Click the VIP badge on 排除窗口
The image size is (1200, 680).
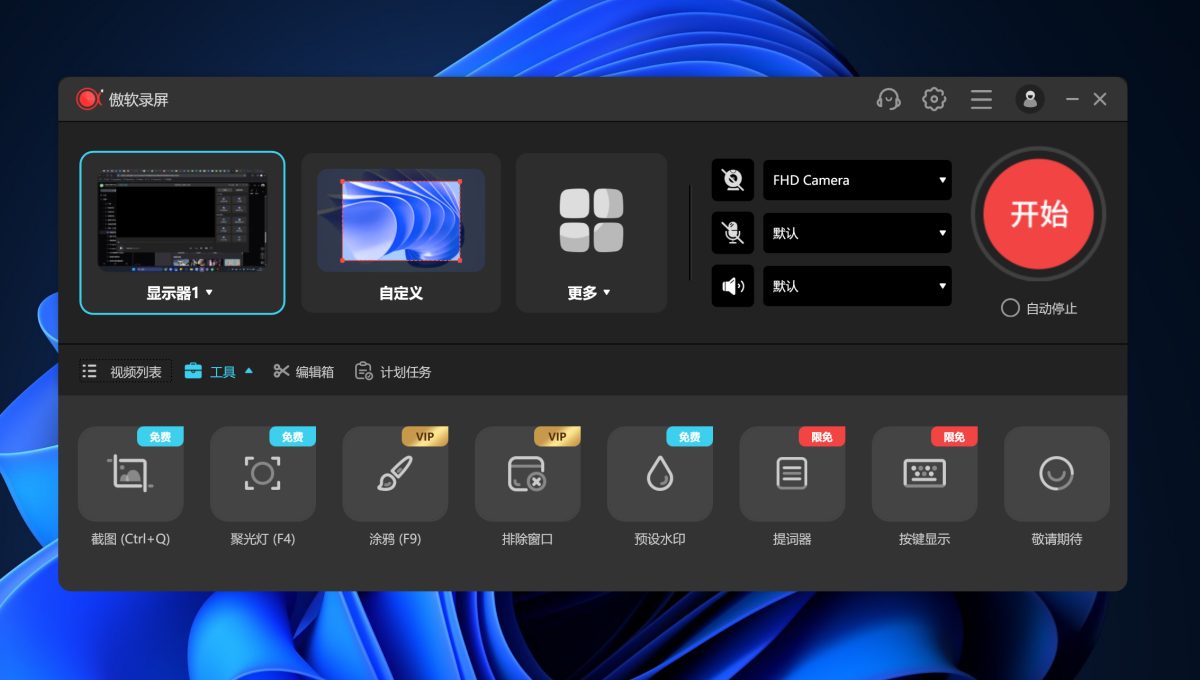pyautogui.click(x=557, y=437)
